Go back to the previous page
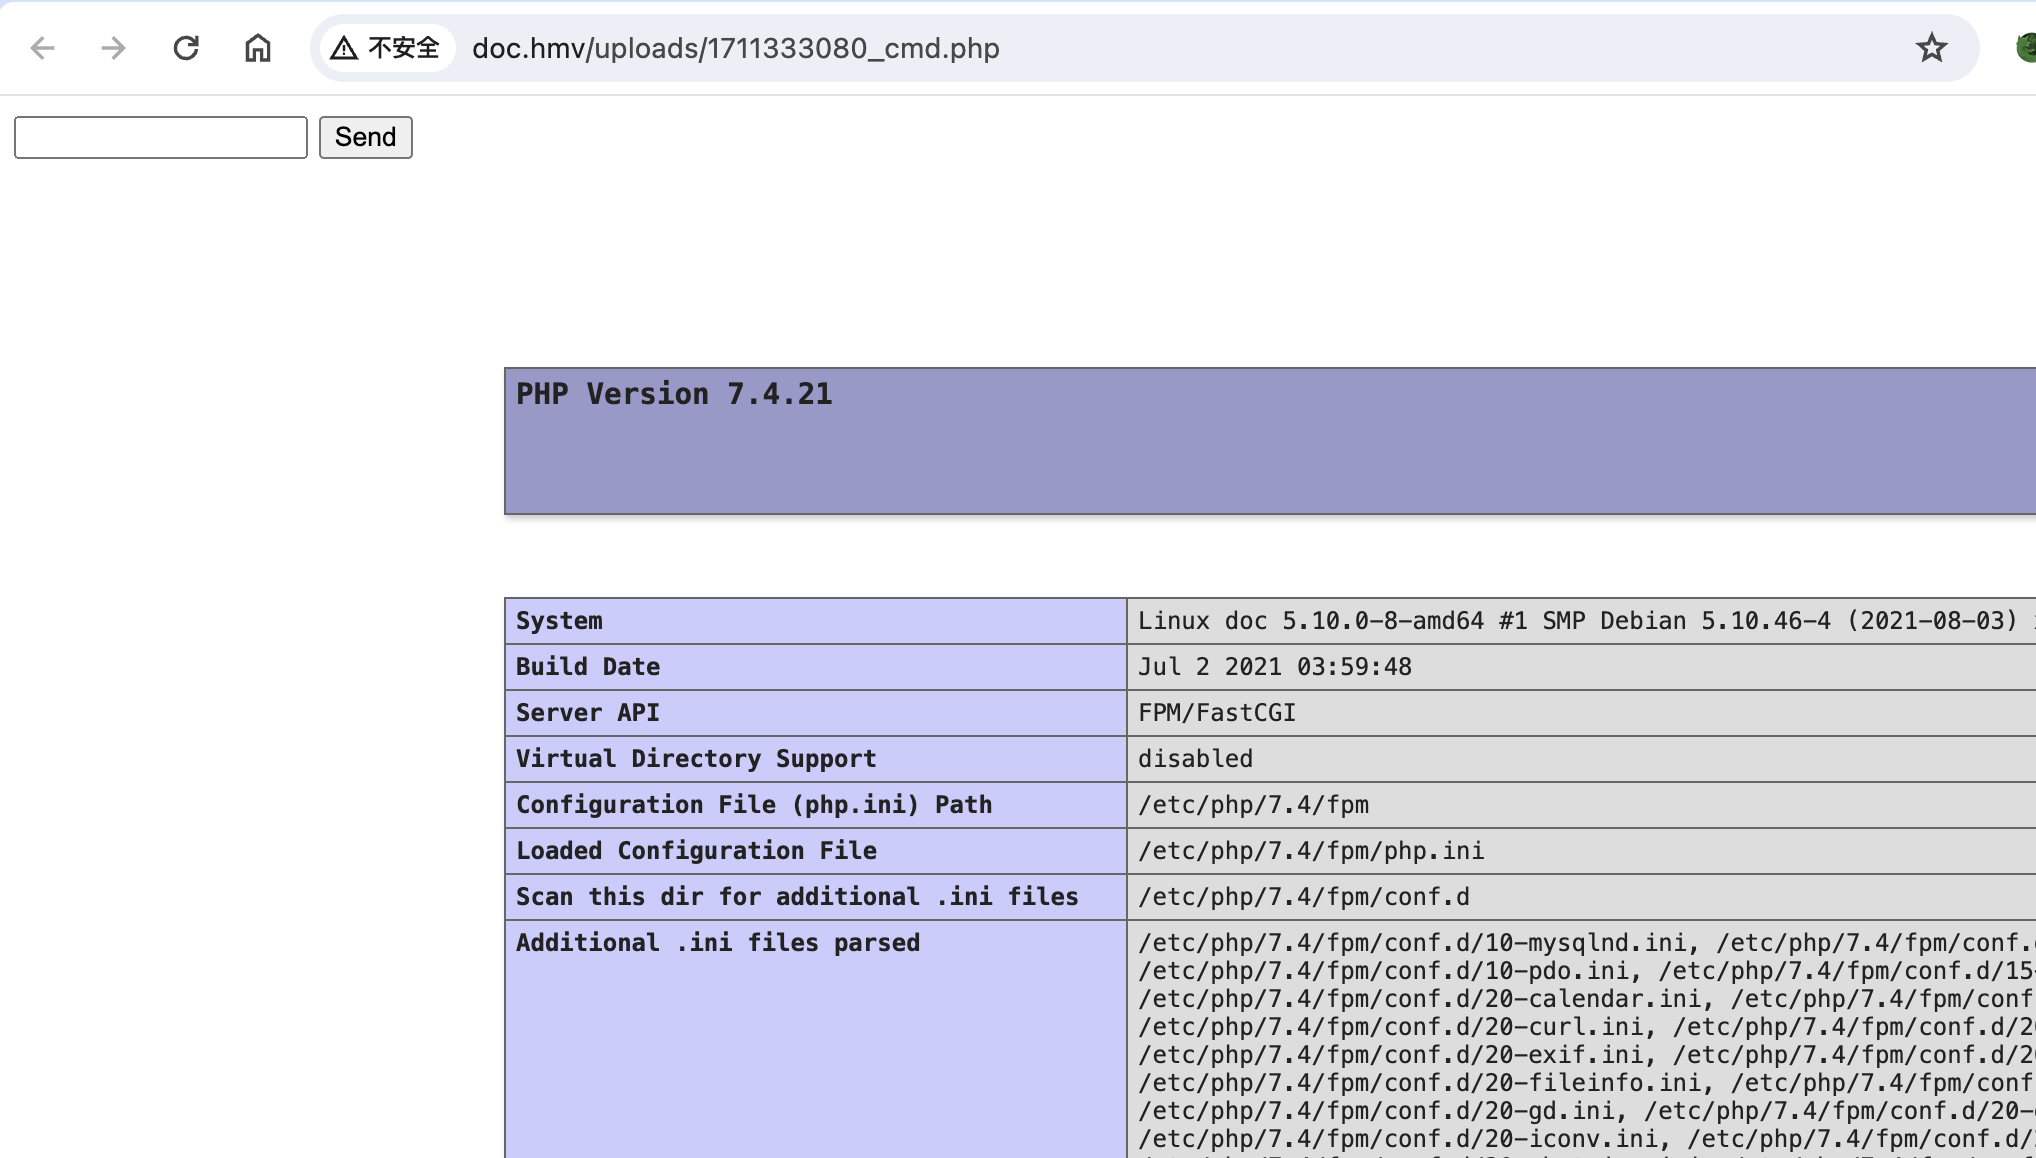The width and height of the screenshot is (2036, 1158). coord(42,48)
